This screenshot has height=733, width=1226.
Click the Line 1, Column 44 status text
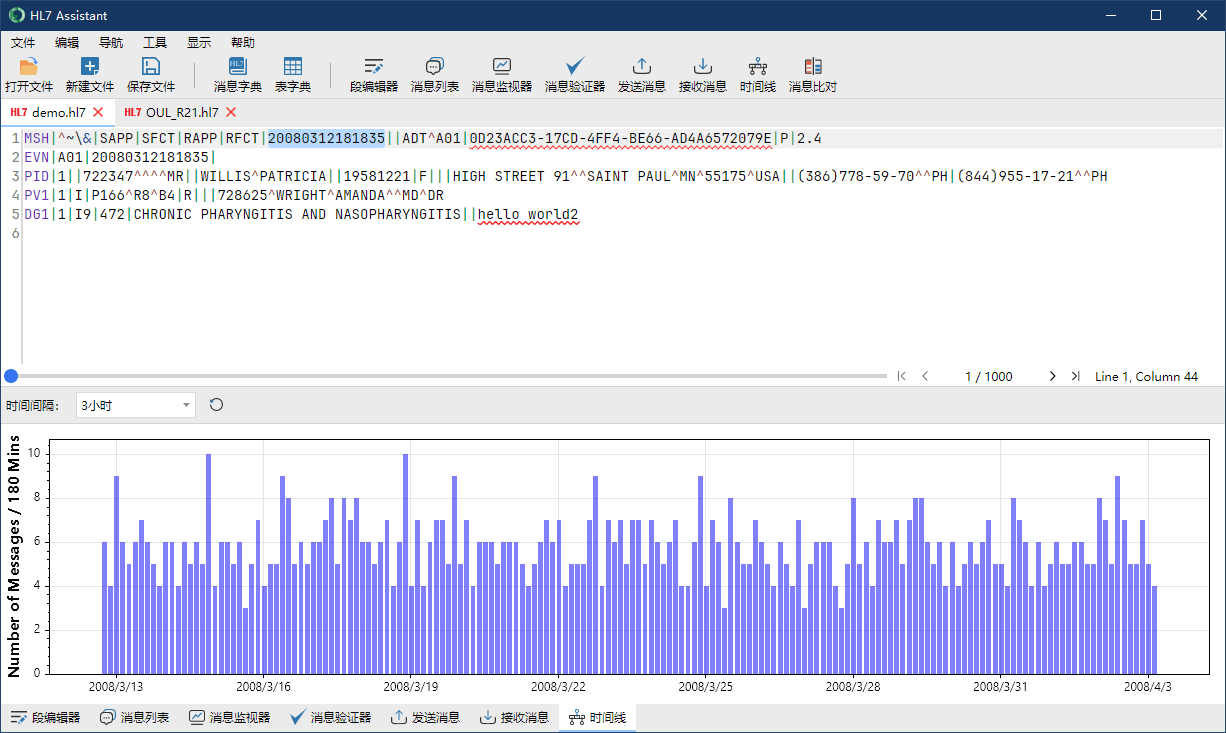(1146, 377)
